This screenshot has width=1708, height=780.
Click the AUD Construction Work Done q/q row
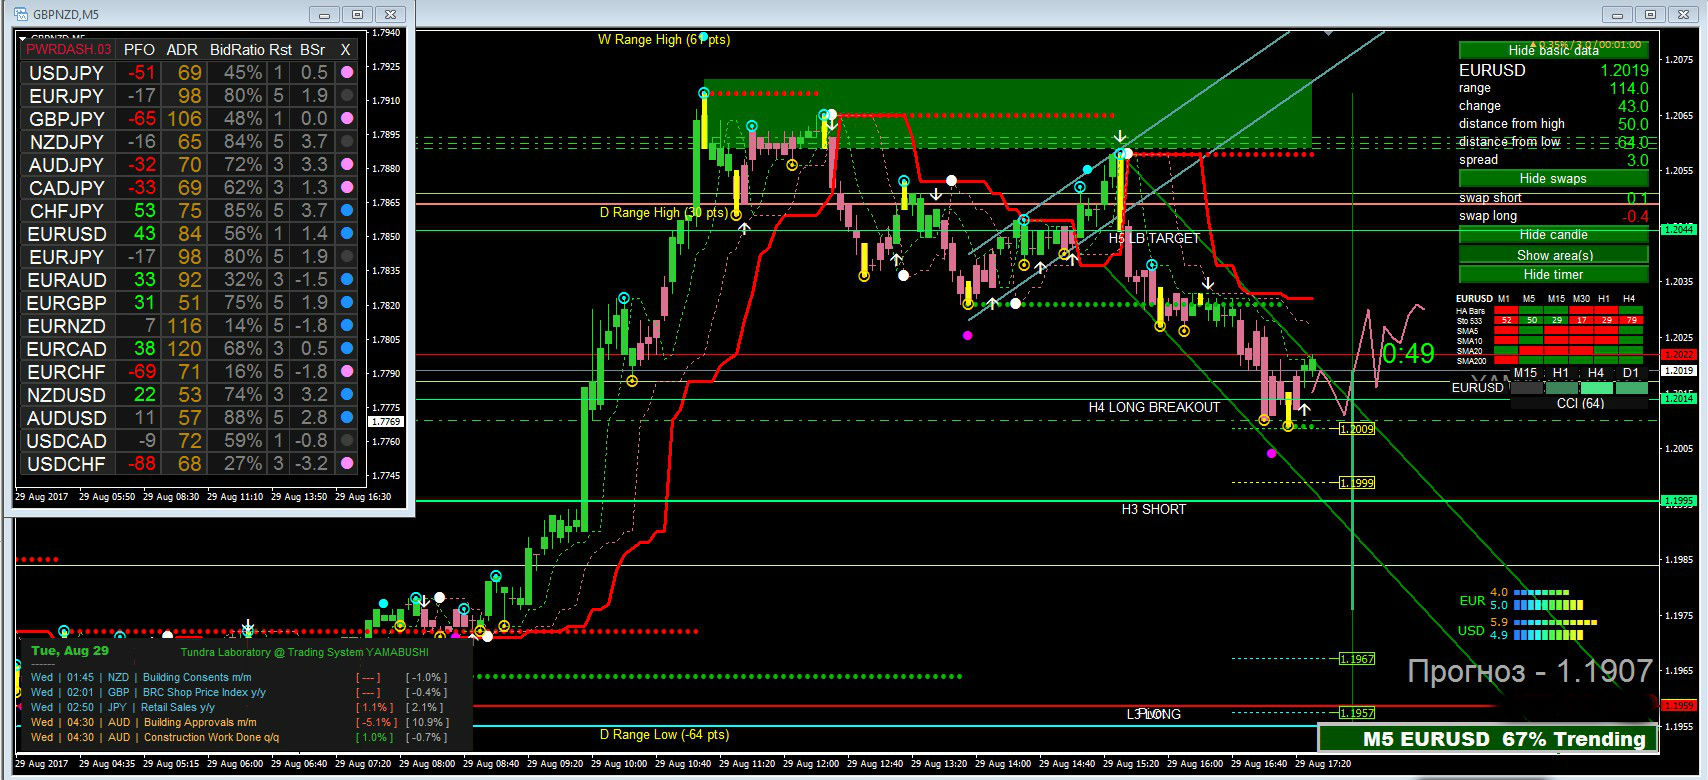239,737
